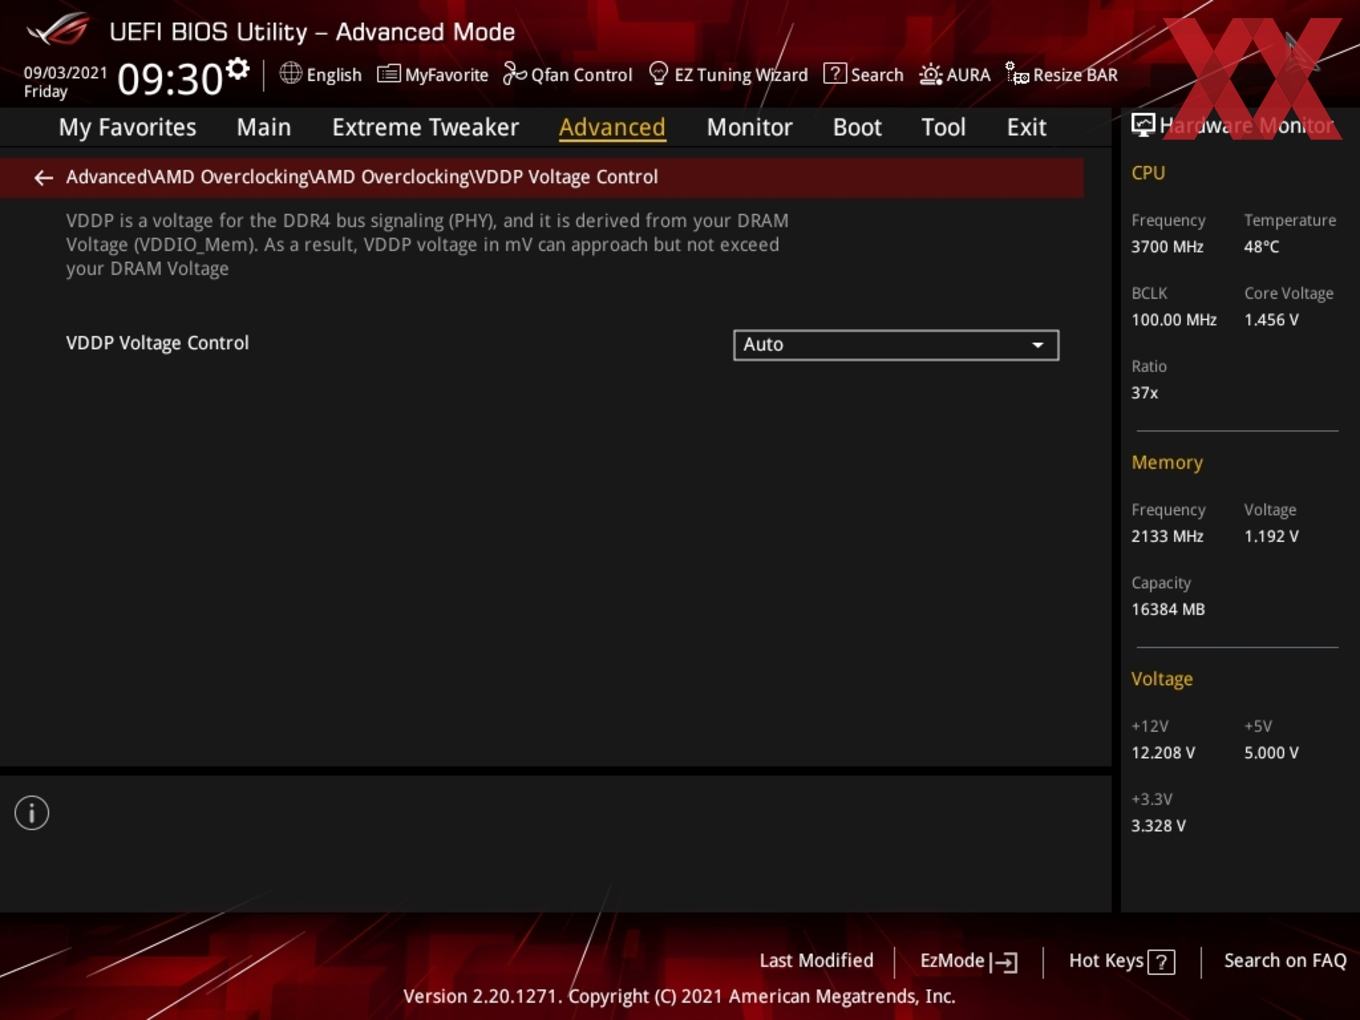The height and width of the screenshot is (1020, 1360).
Task: Open the Boot tab
Action: coord(857,127)
